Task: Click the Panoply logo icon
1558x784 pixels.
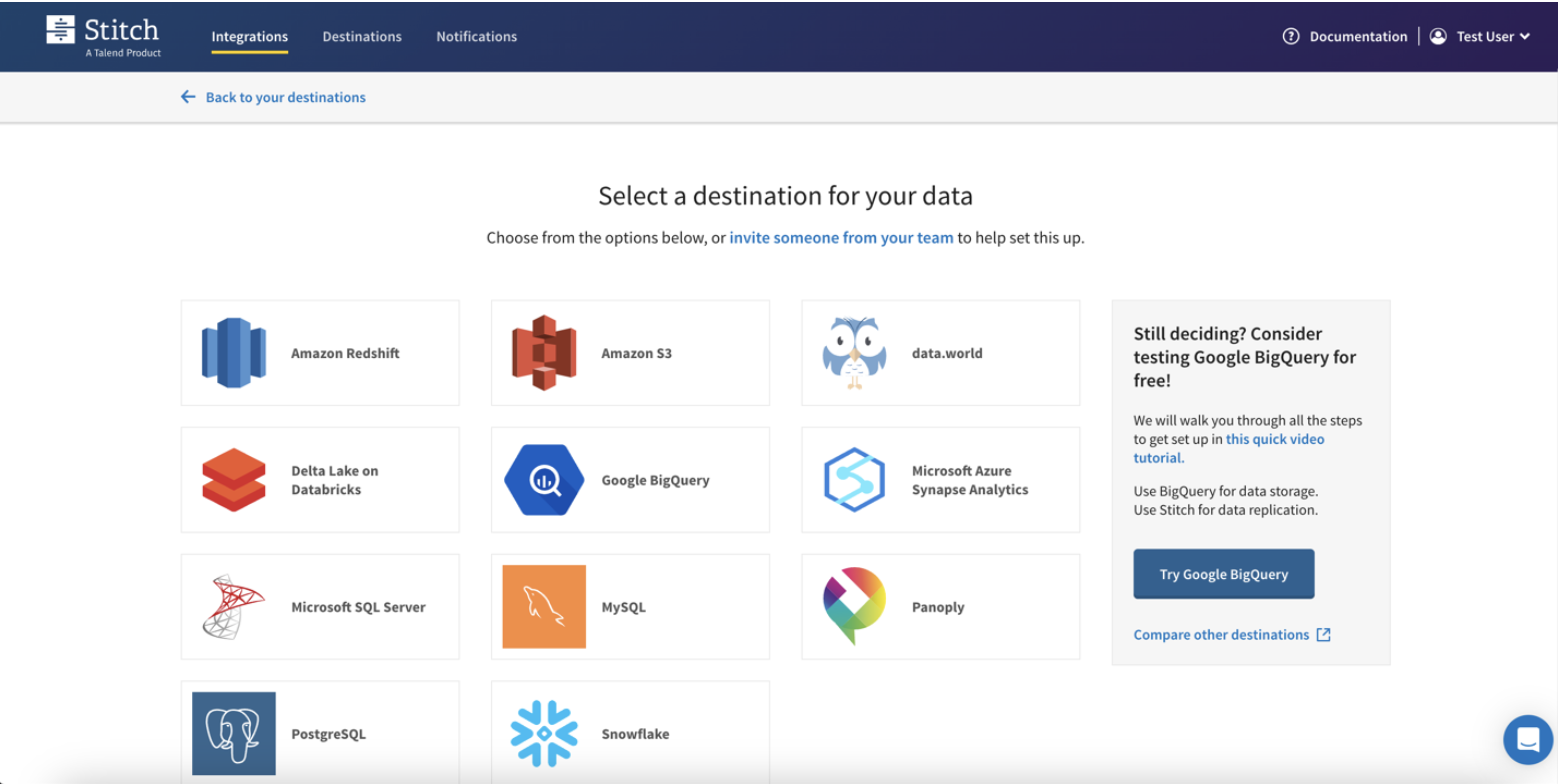Action: tap(854, 607)
